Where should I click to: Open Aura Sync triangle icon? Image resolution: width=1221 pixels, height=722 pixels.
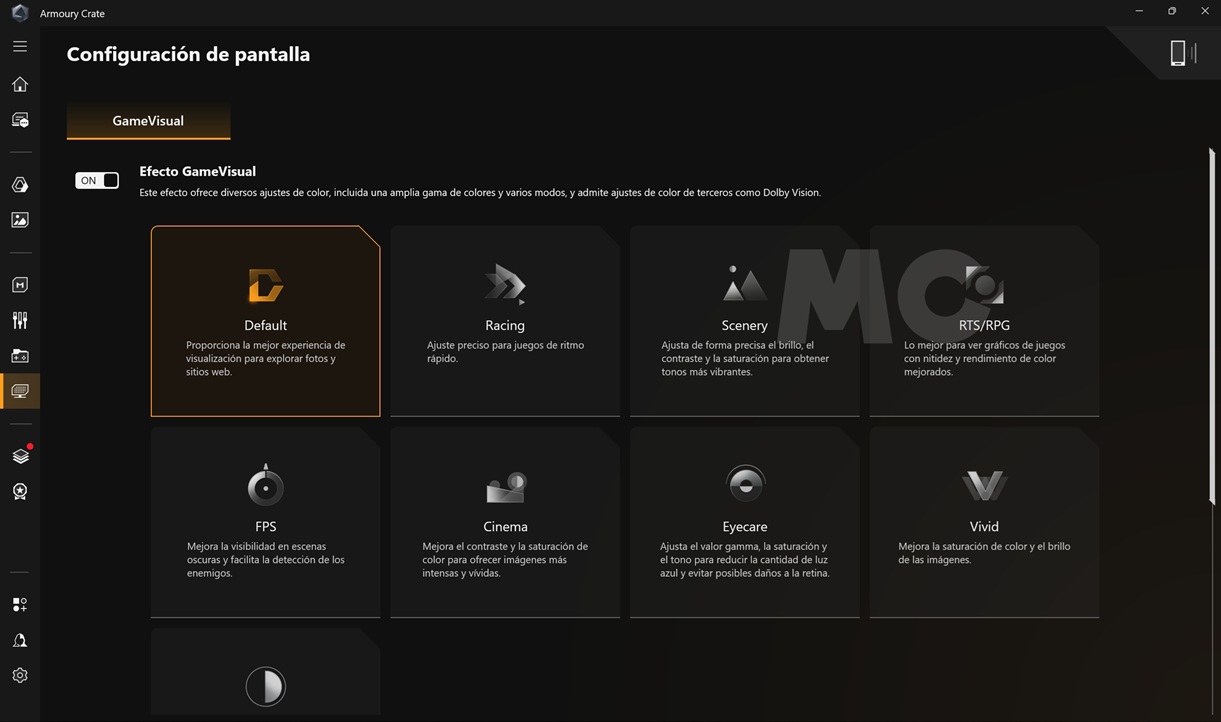pos(20,185)
